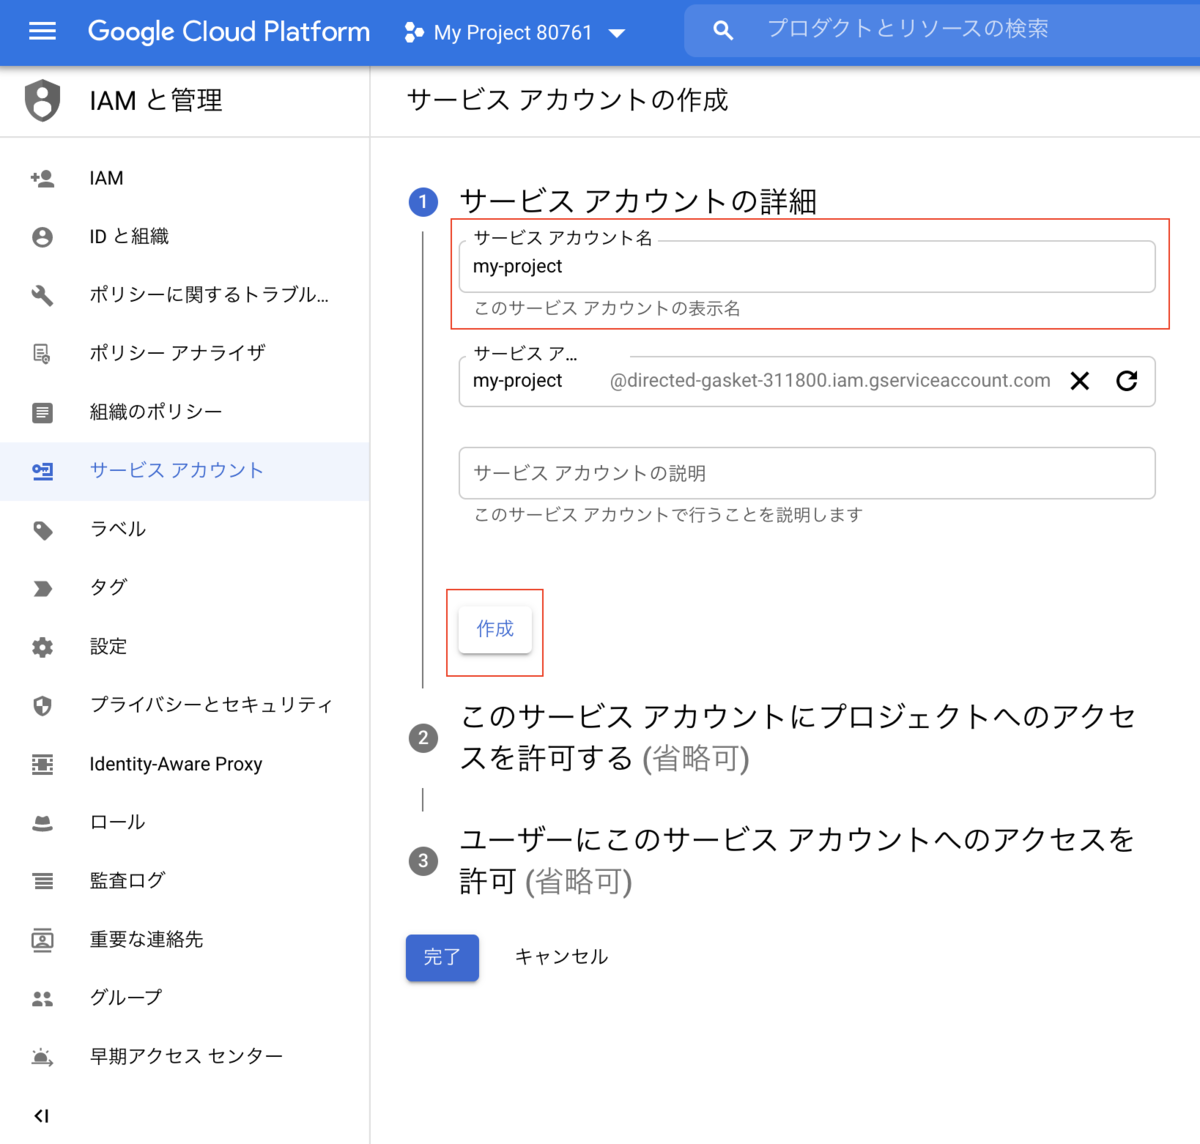Click the 作成 button
This screenshot has width=1200, height=1144.
point(494,630)
